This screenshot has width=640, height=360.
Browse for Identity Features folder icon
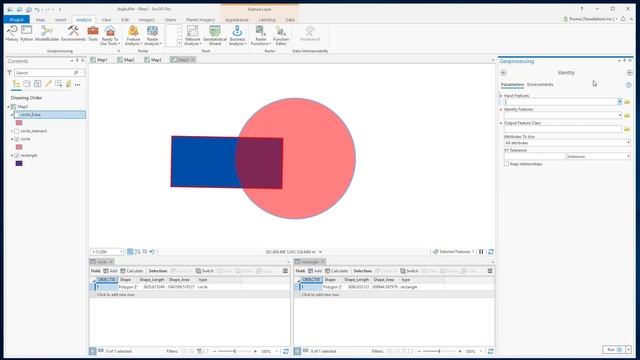point(627,116)
